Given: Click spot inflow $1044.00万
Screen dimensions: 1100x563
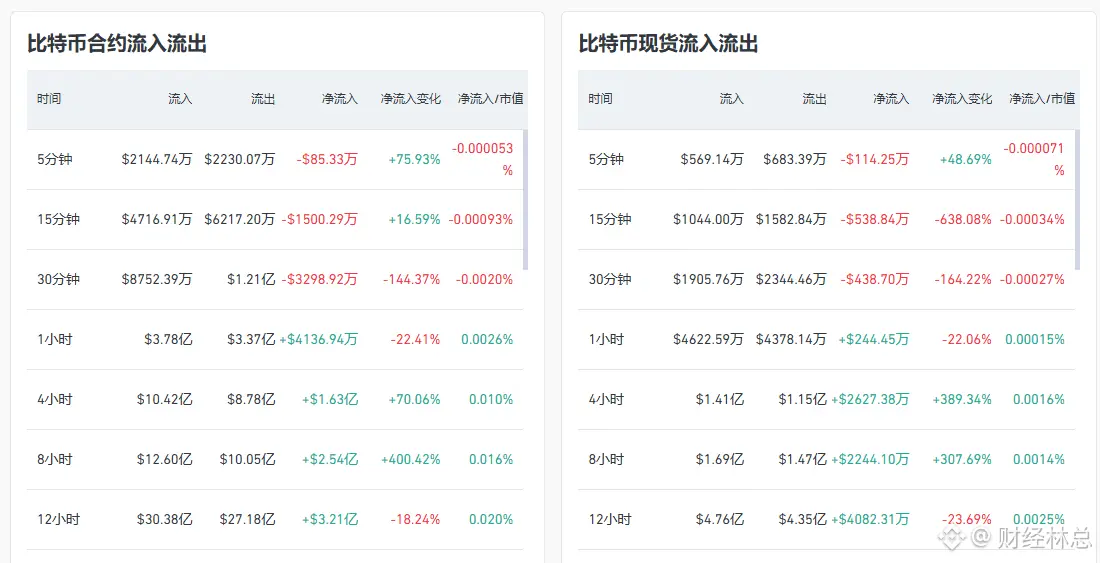Looking at the screenshot, I should coord(709,219).
